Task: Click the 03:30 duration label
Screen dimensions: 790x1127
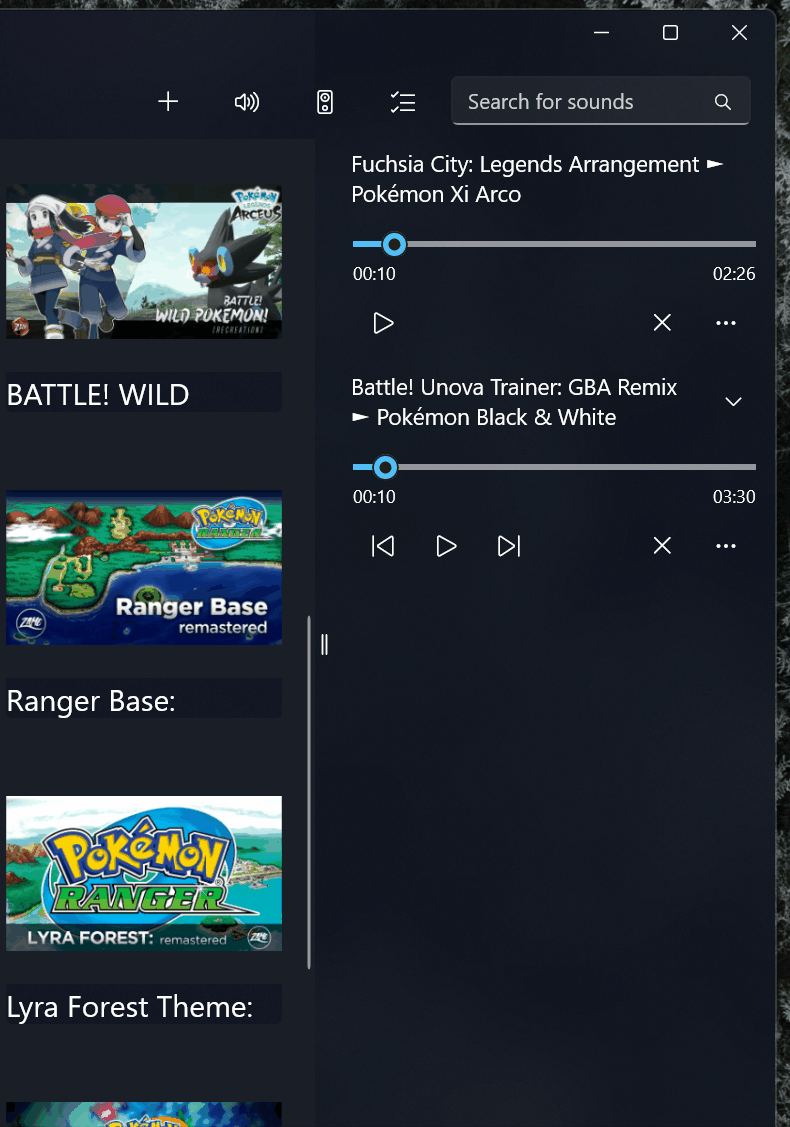Action: (734, 497)
